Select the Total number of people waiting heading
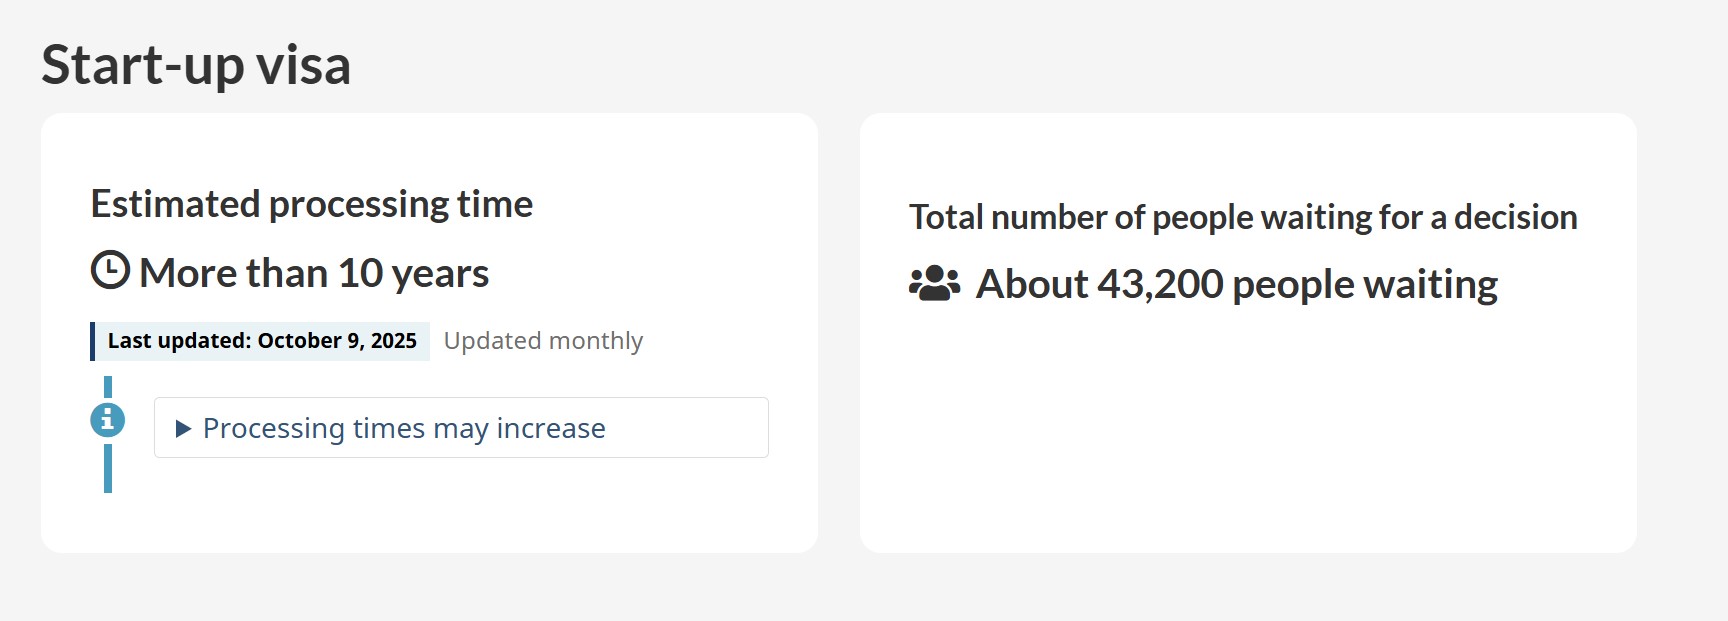The image size is (1728, 621). pos(1243,217)
